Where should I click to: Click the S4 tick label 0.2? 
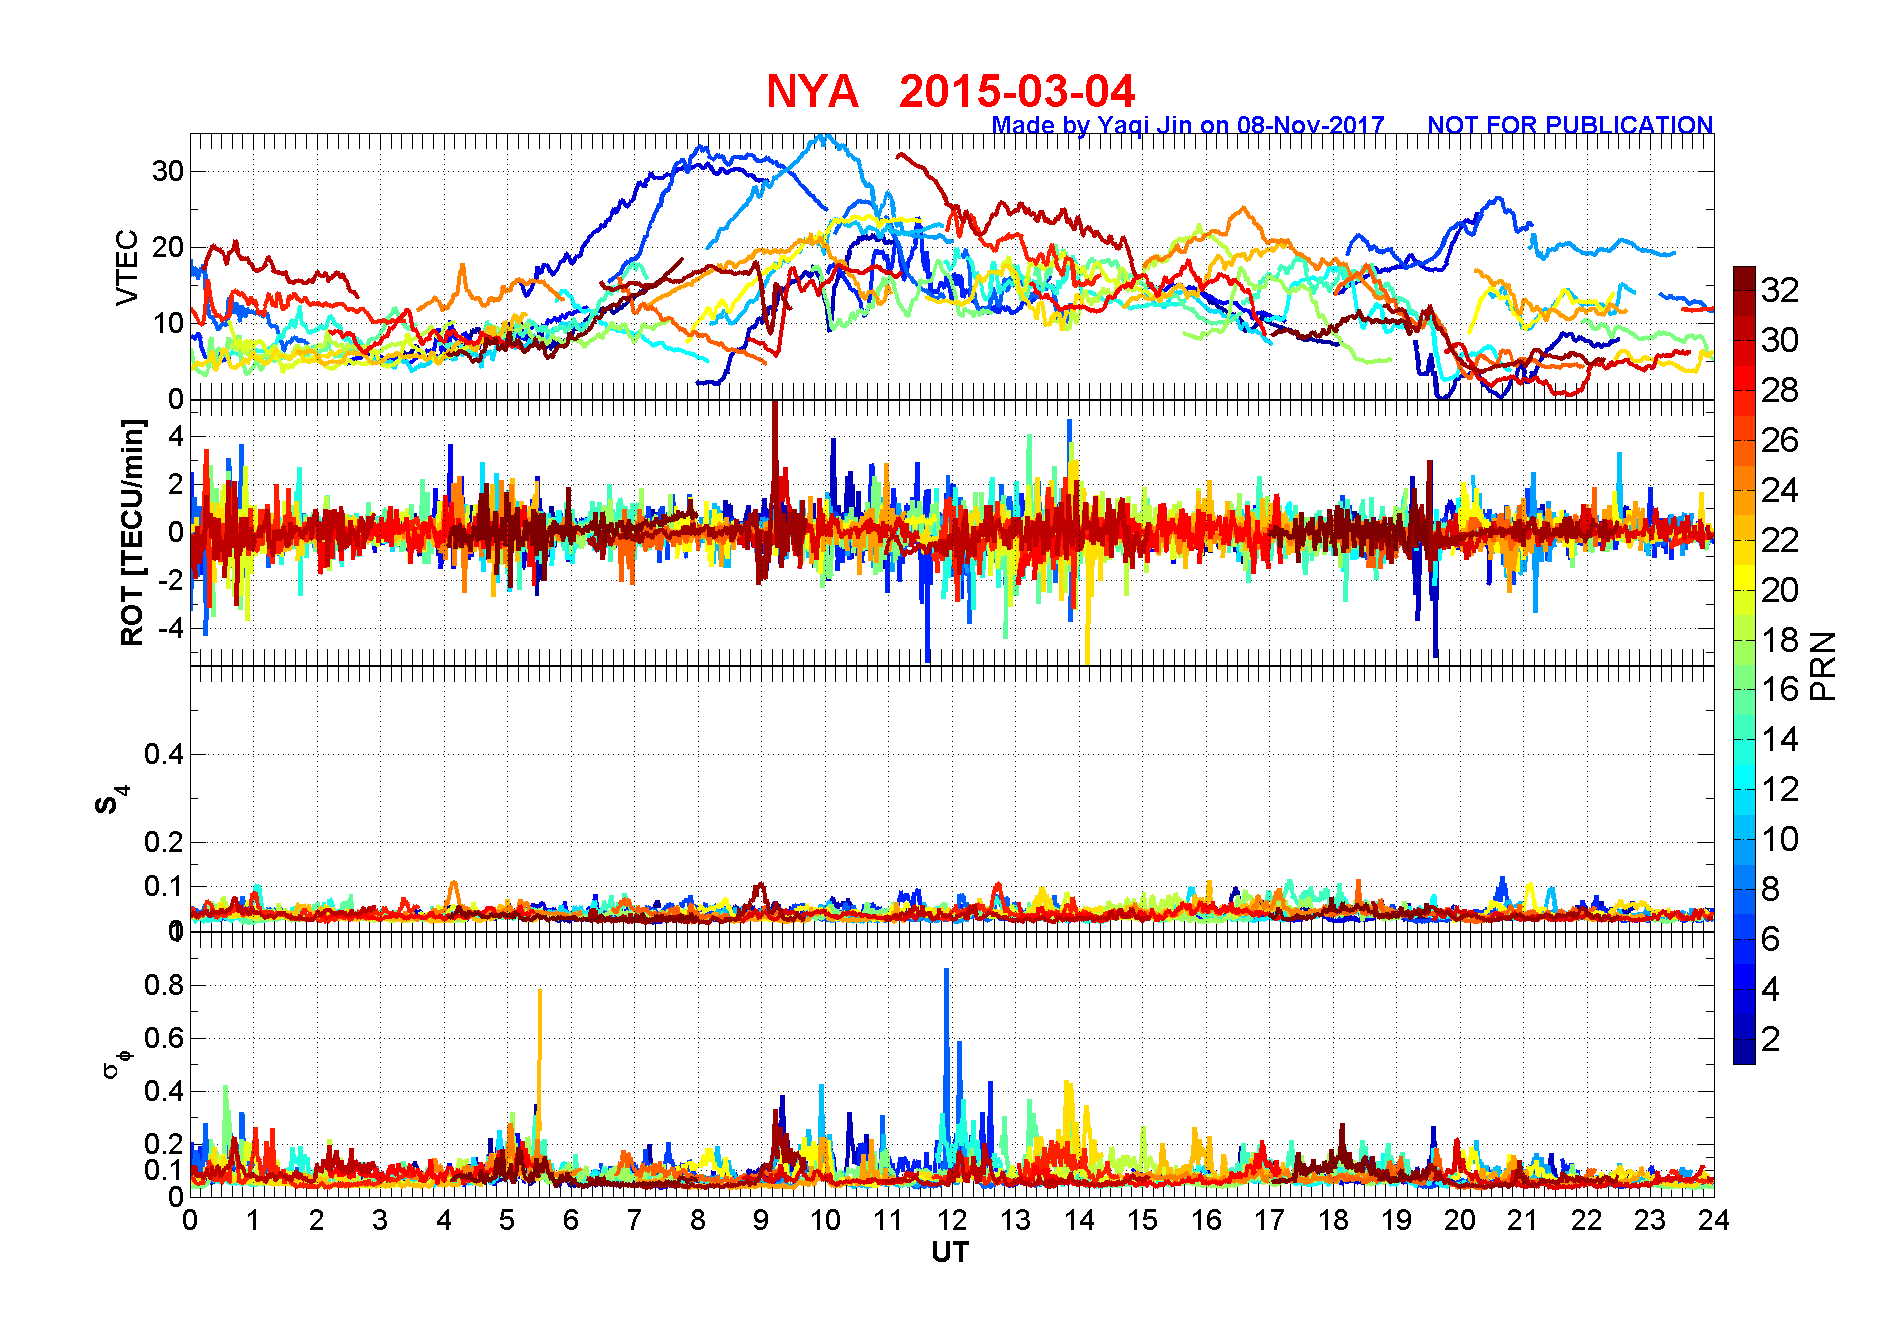(164, 842)
